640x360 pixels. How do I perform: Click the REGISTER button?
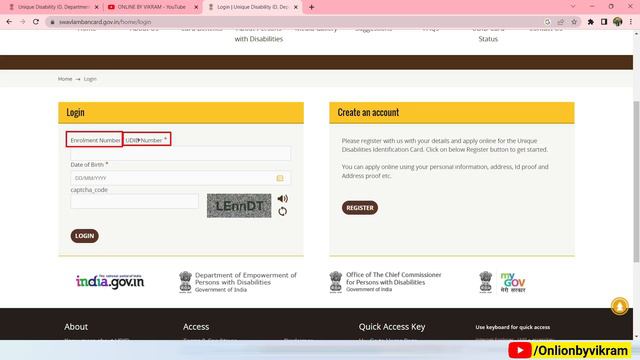pos(360,208)
